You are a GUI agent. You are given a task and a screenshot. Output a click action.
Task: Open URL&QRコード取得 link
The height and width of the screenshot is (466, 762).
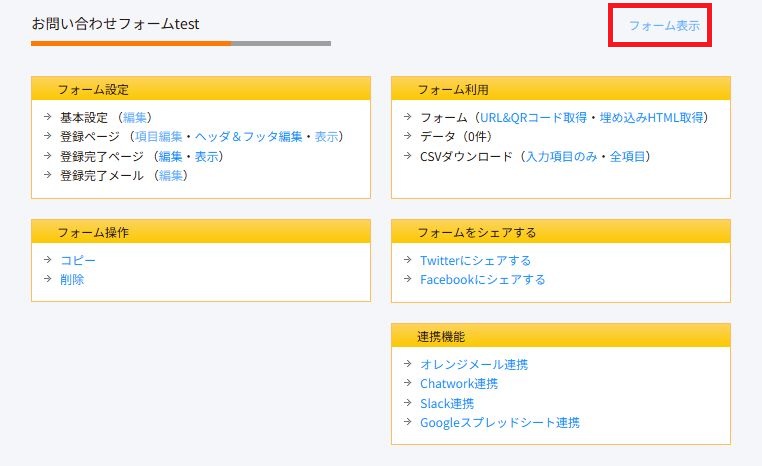pos(533,118)
